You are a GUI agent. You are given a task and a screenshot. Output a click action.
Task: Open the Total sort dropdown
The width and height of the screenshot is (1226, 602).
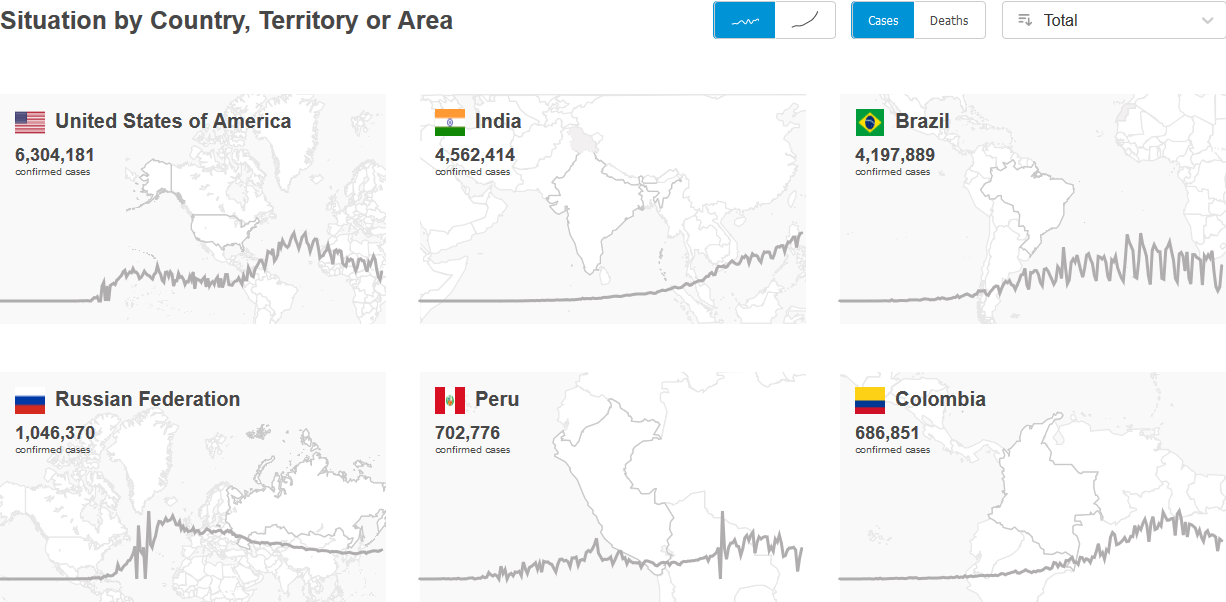1114,20
